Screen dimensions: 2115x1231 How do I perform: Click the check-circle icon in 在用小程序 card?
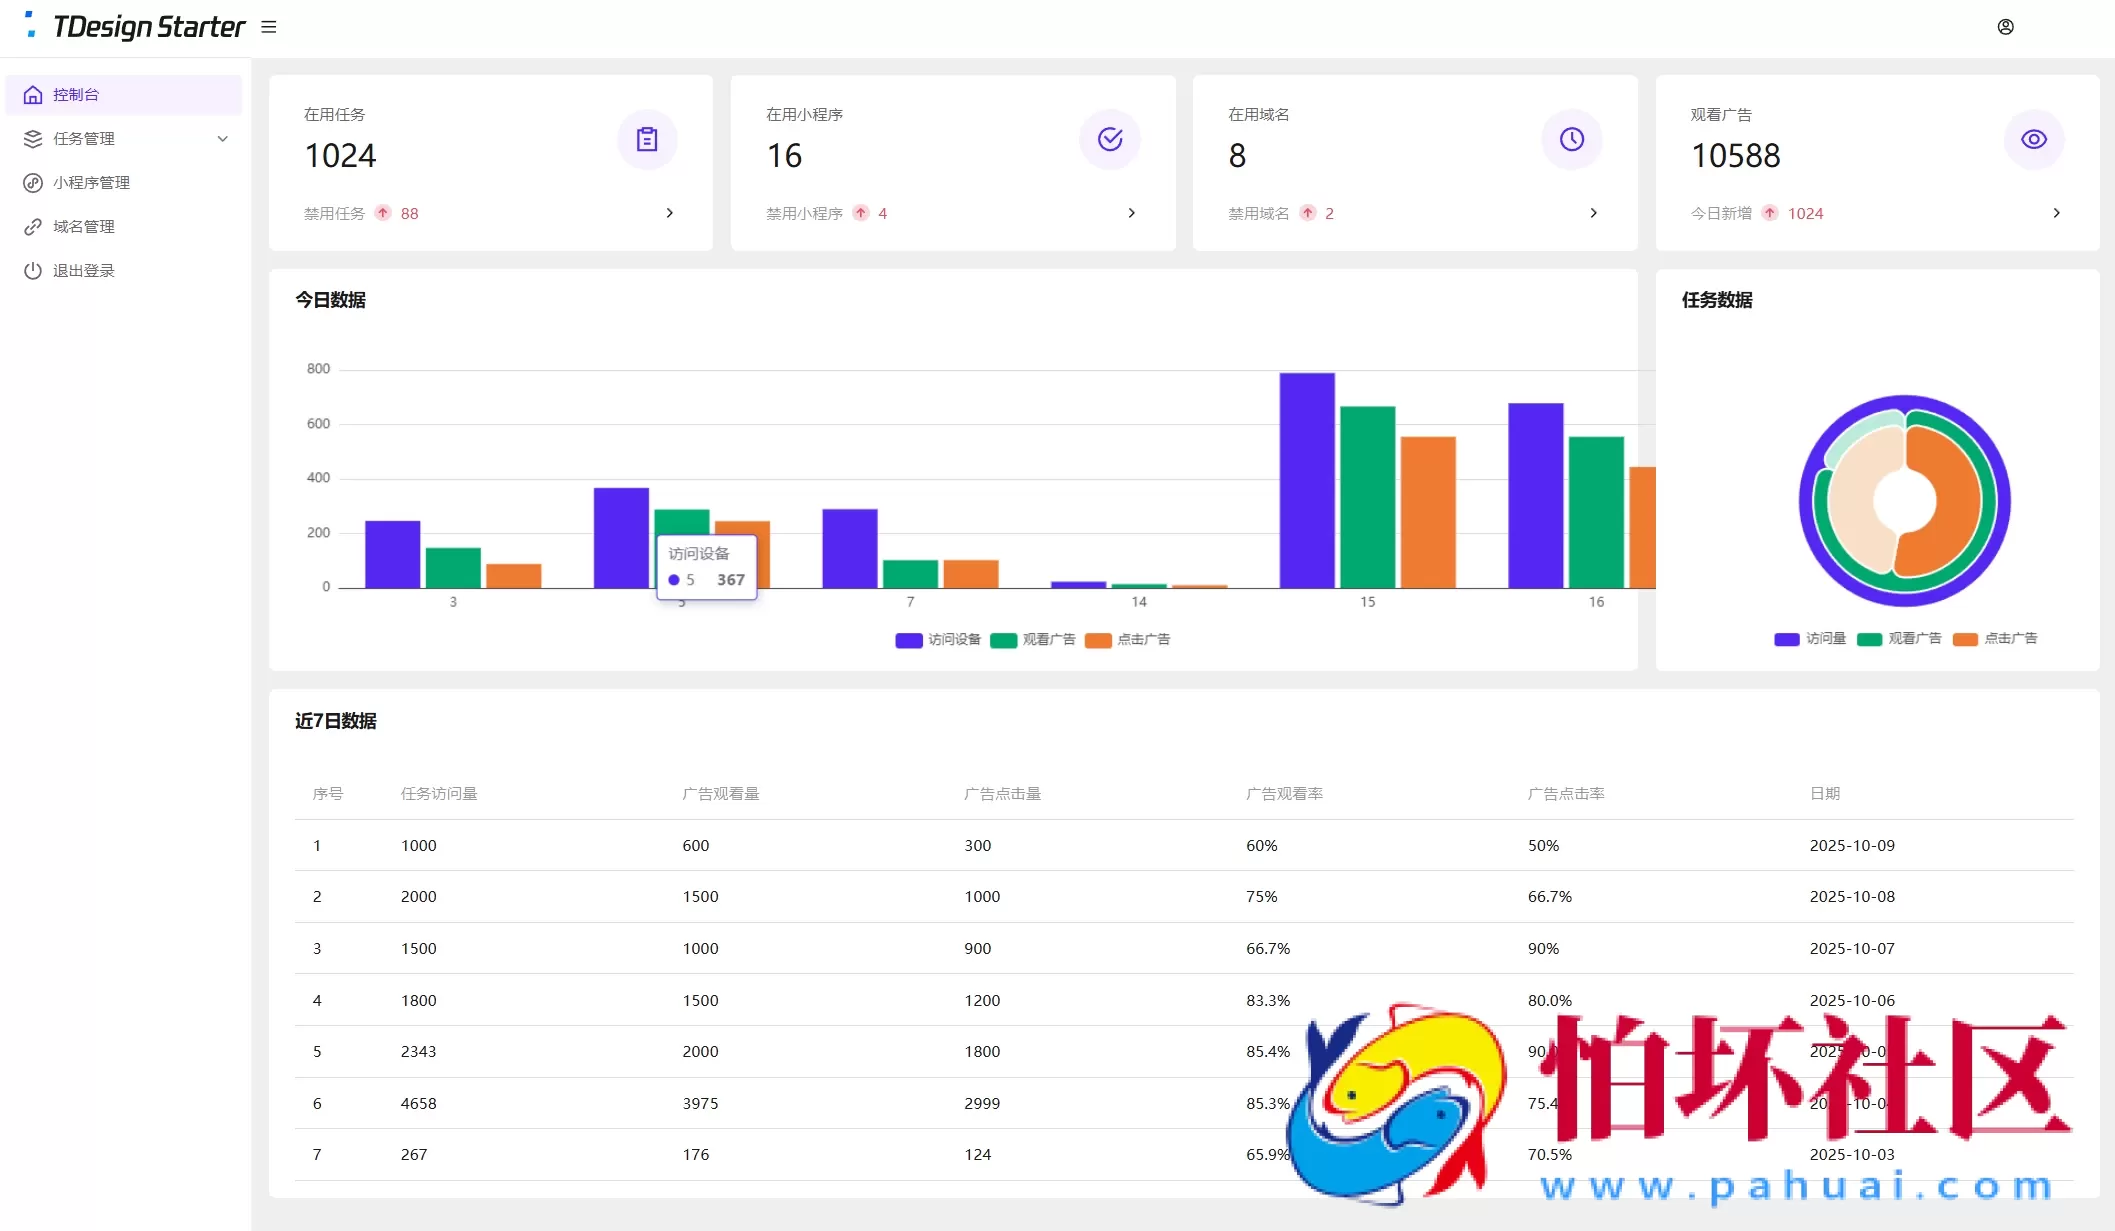pyautogui.click(x=1109, y=140)
